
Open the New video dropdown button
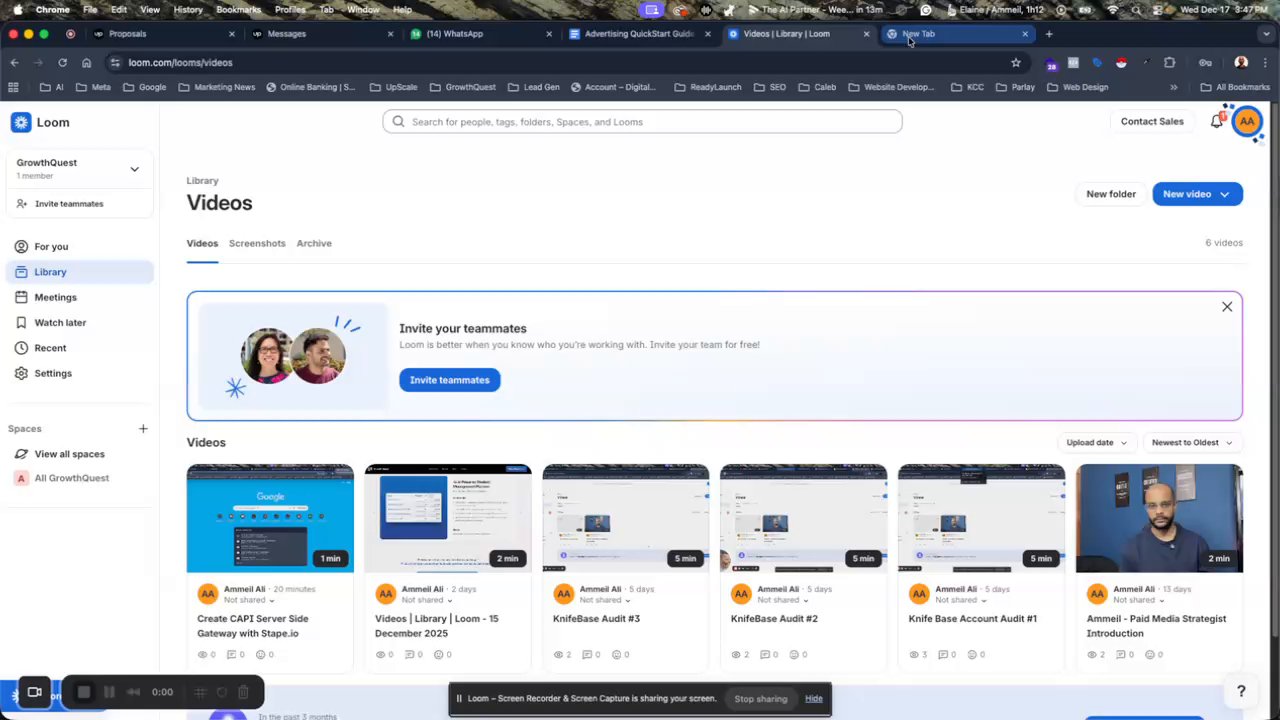click(x=1197, y=194)
